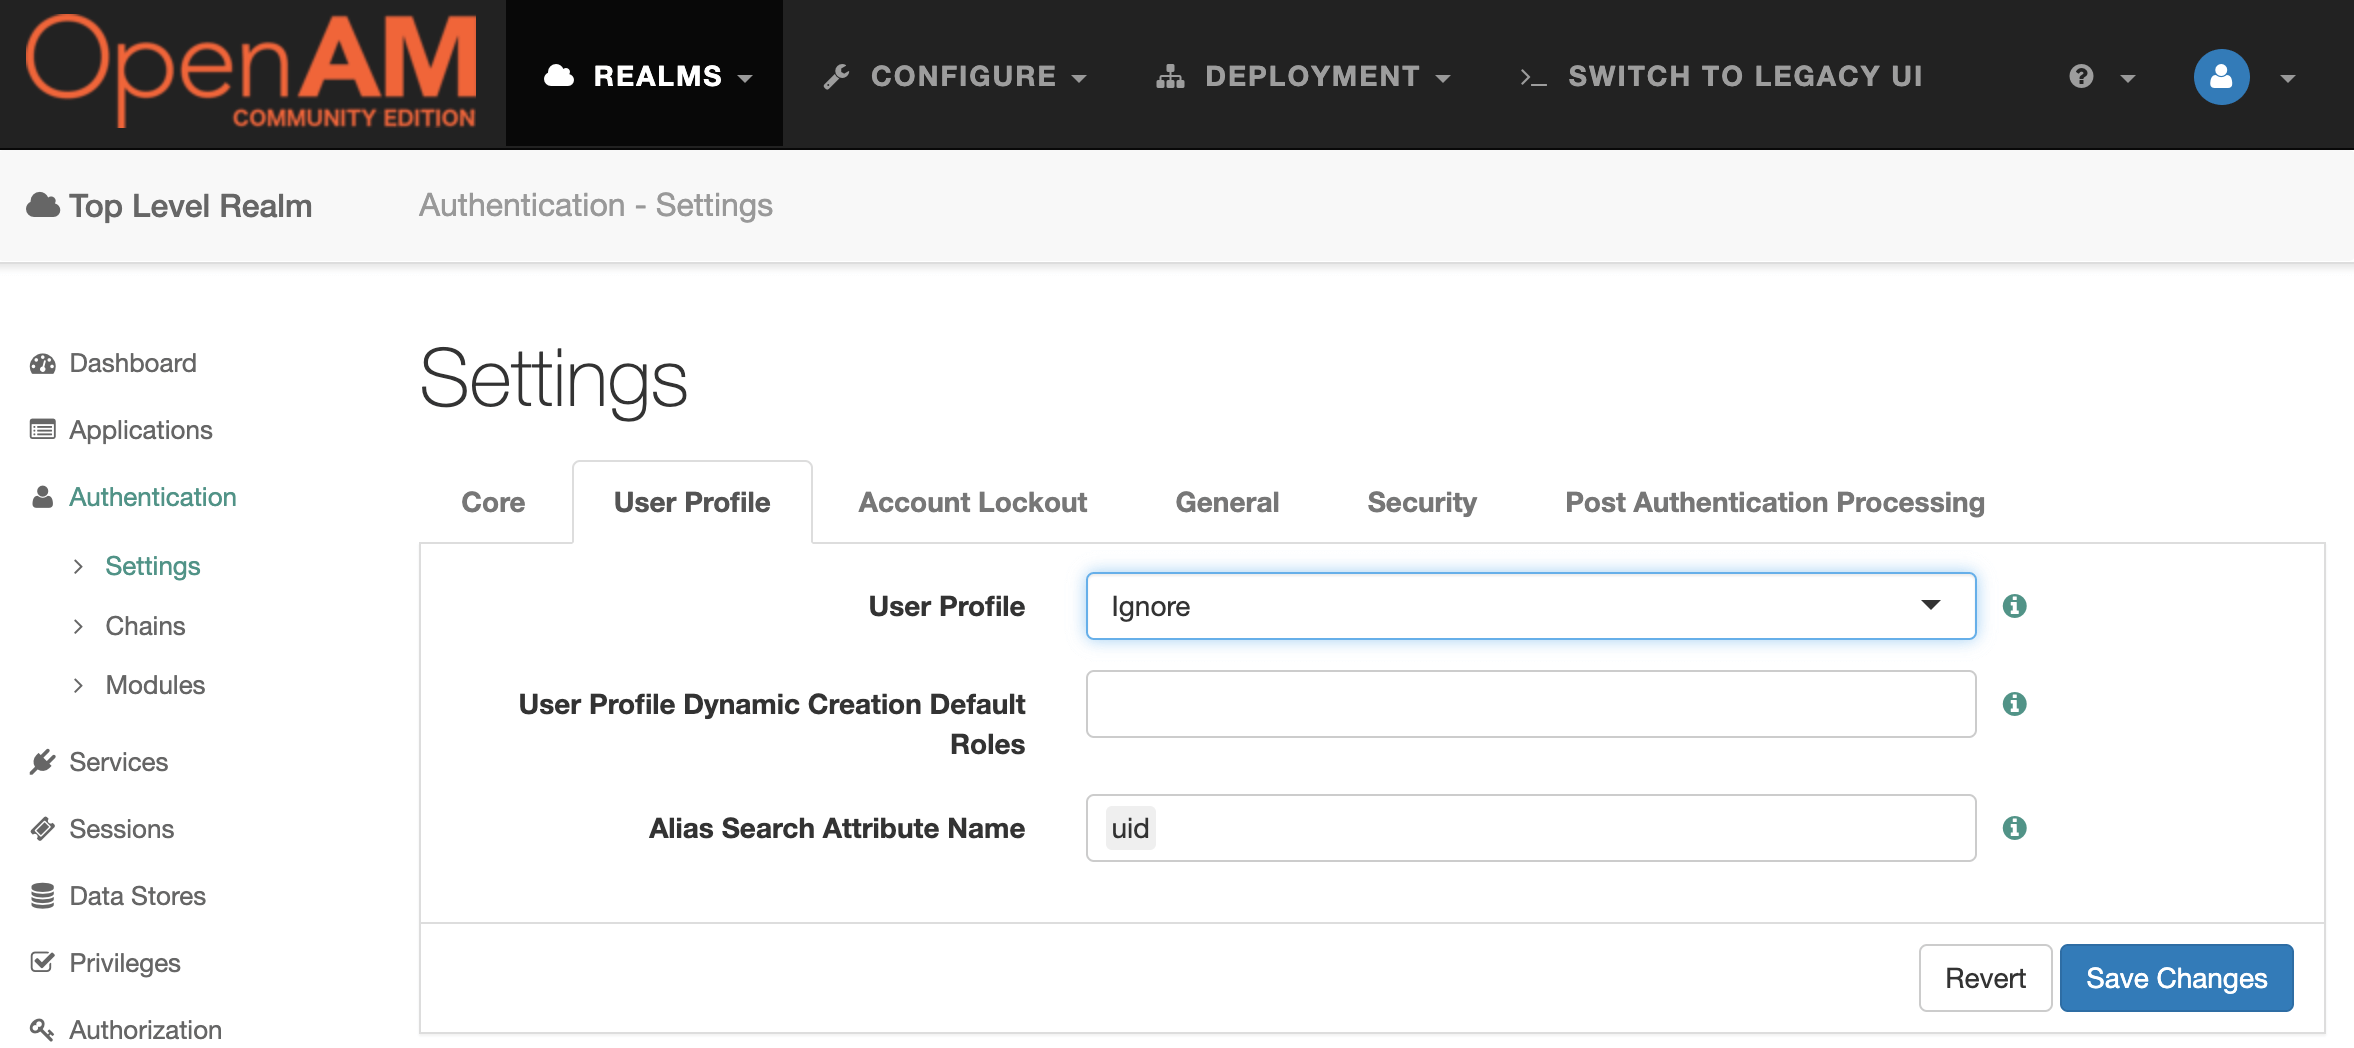Click the Dashboard gauge icon in sidebar
This screenshot has height=1048, width=2354.
(43, 364)
